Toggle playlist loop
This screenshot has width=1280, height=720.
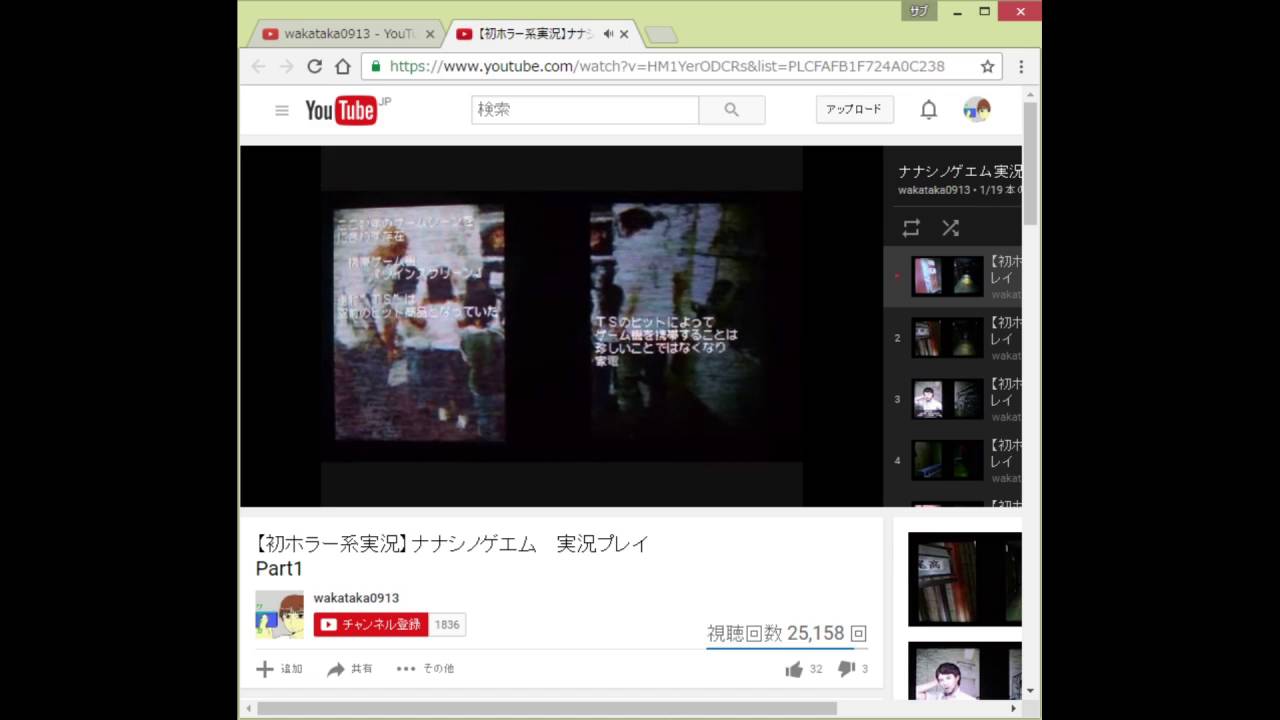[911, 228]
